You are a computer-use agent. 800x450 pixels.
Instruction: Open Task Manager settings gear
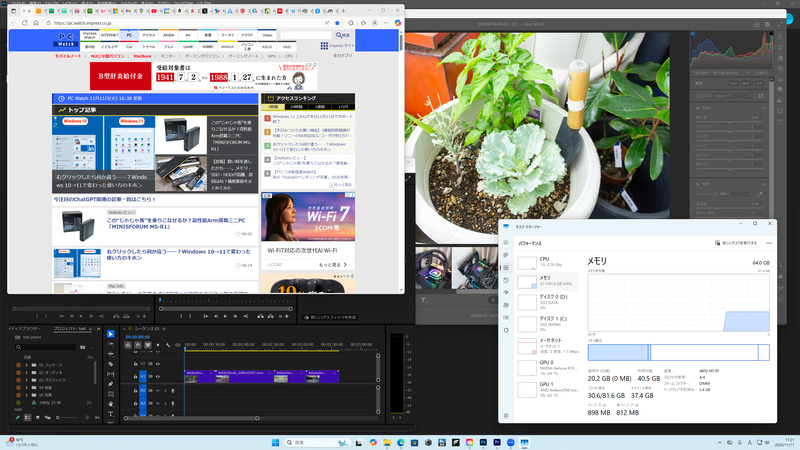click(506, 415)
